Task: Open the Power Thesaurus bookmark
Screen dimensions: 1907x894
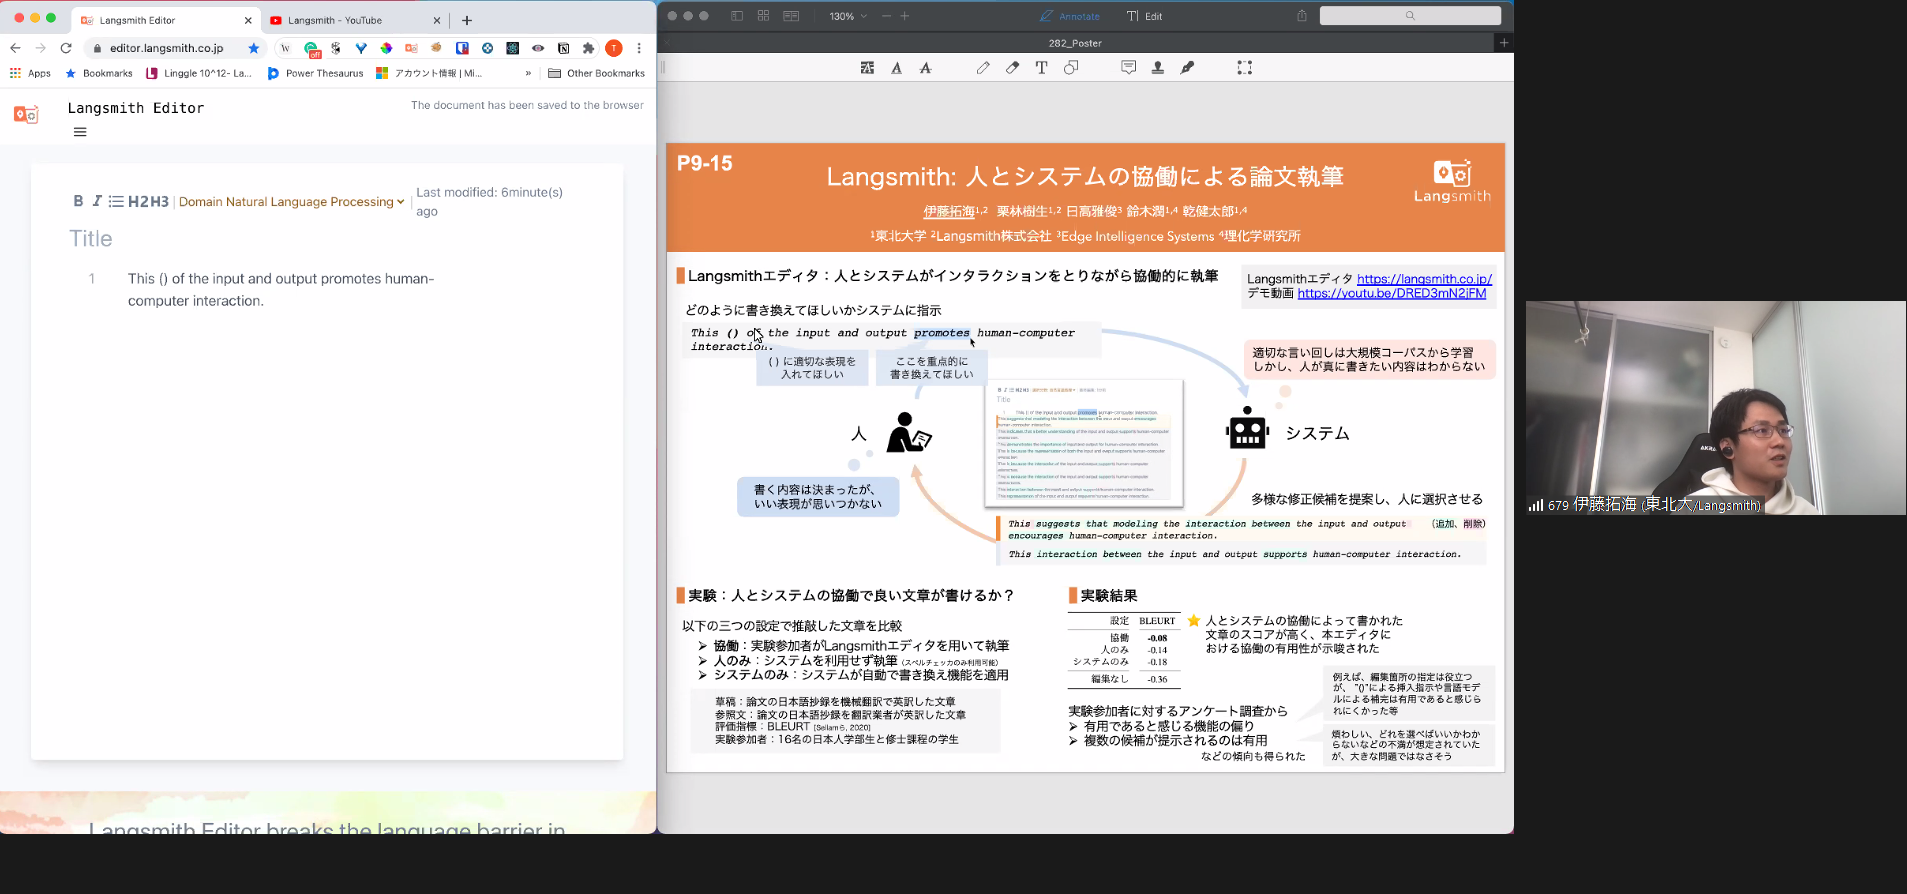Action: (315, 73)
